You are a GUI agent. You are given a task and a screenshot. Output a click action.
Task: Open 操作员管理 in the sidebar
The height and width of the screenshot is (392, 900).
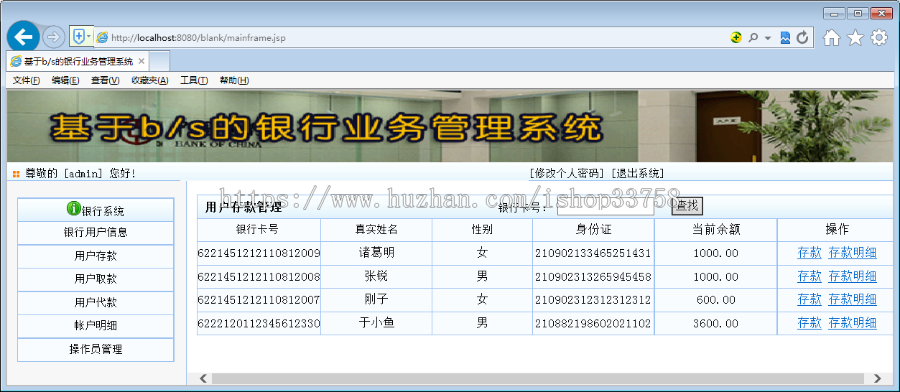(96, 349)
